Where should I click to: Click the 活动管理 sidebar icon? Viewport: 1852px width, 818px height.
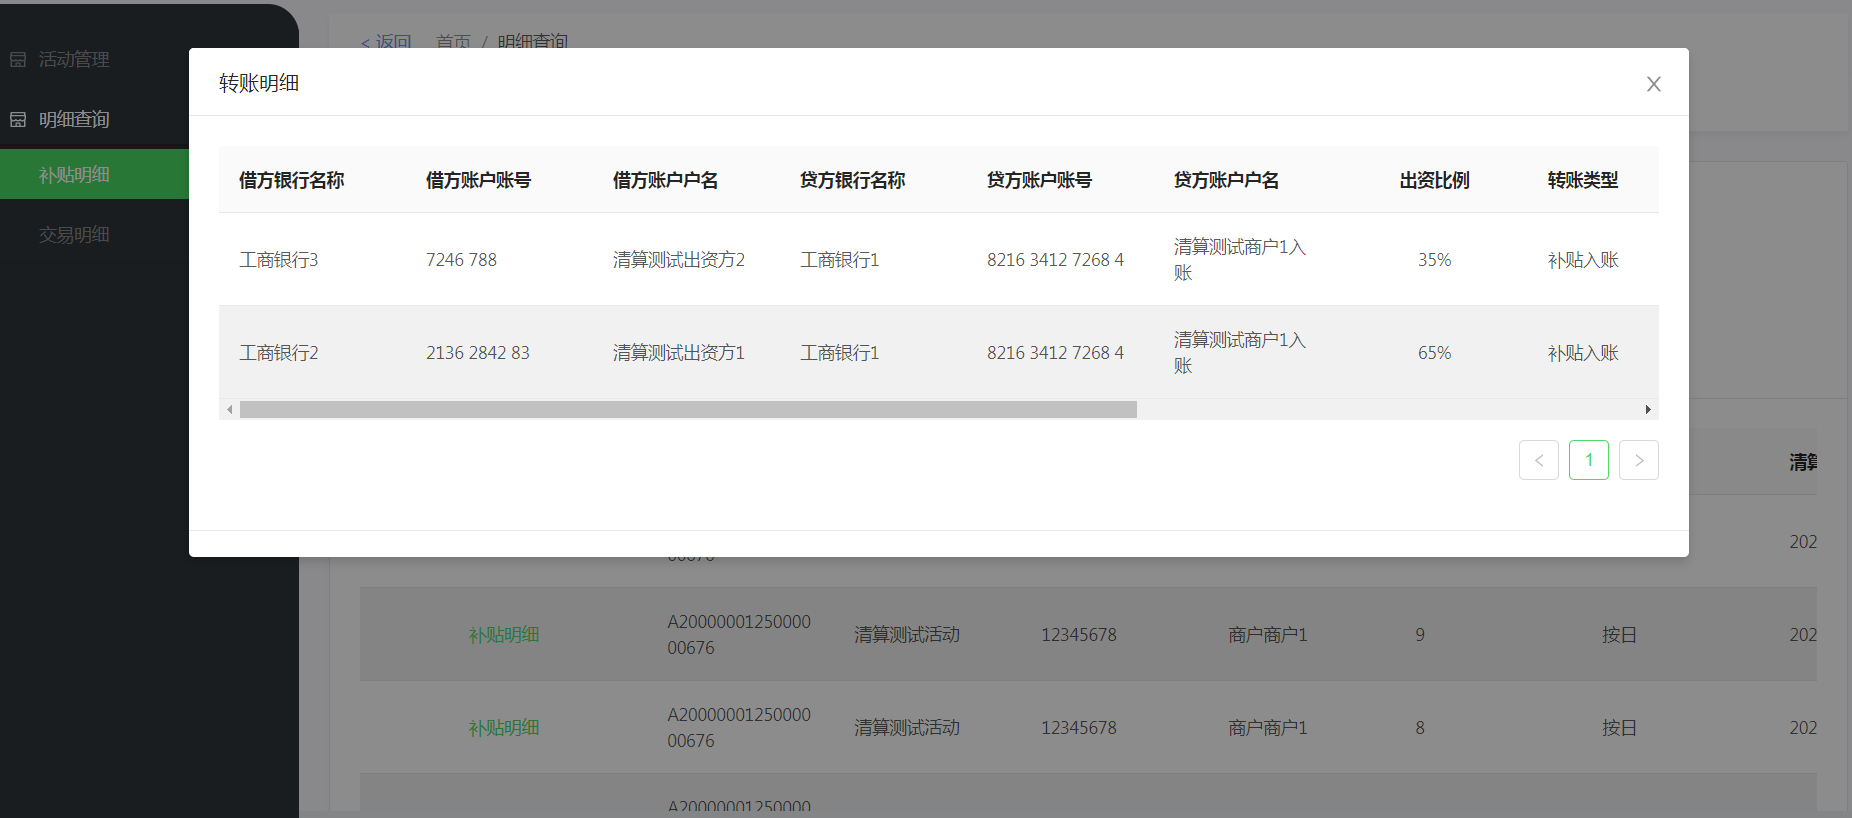(x=18, y=60)
